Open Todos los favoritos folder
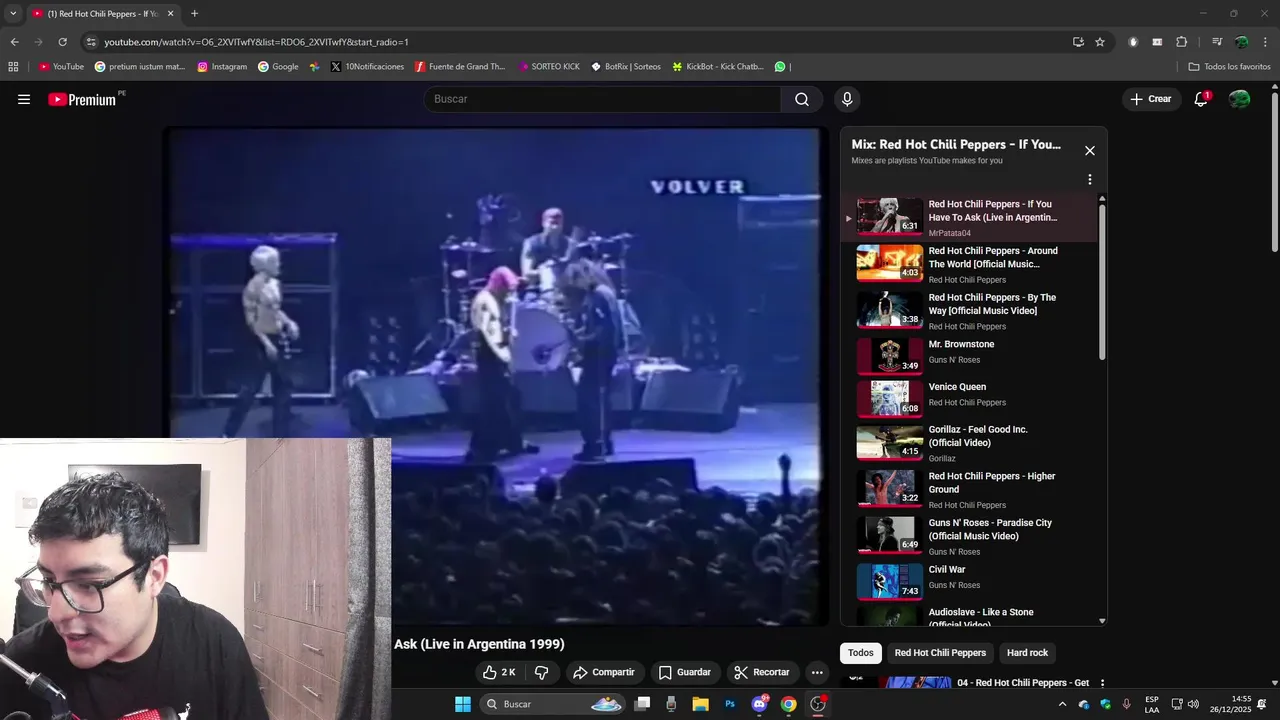Image resolution: width=1280 pixels, height=720 pixels. pos(1229,67)
